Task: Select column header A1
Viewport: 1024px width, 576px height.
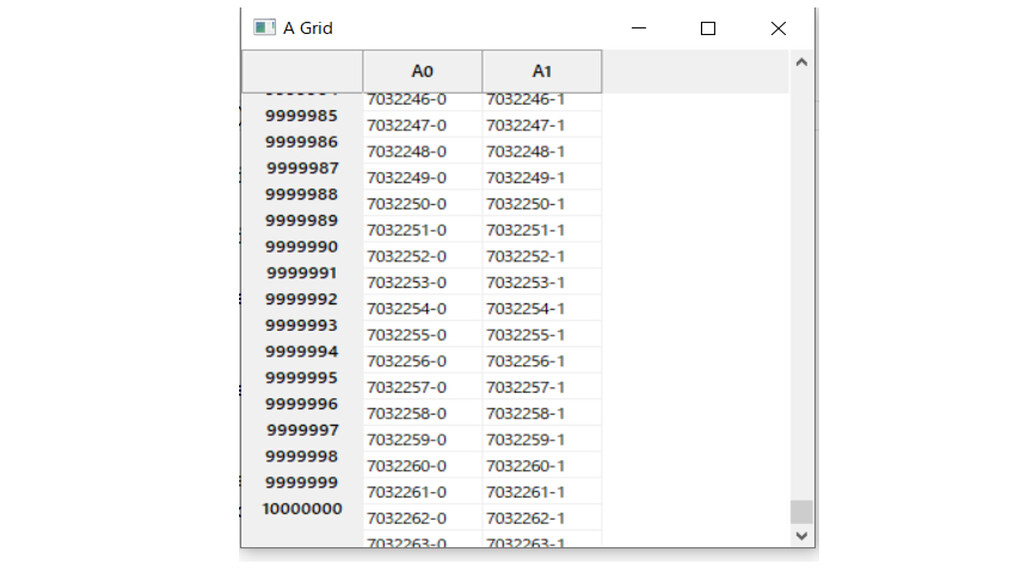Action: point(542,71)
